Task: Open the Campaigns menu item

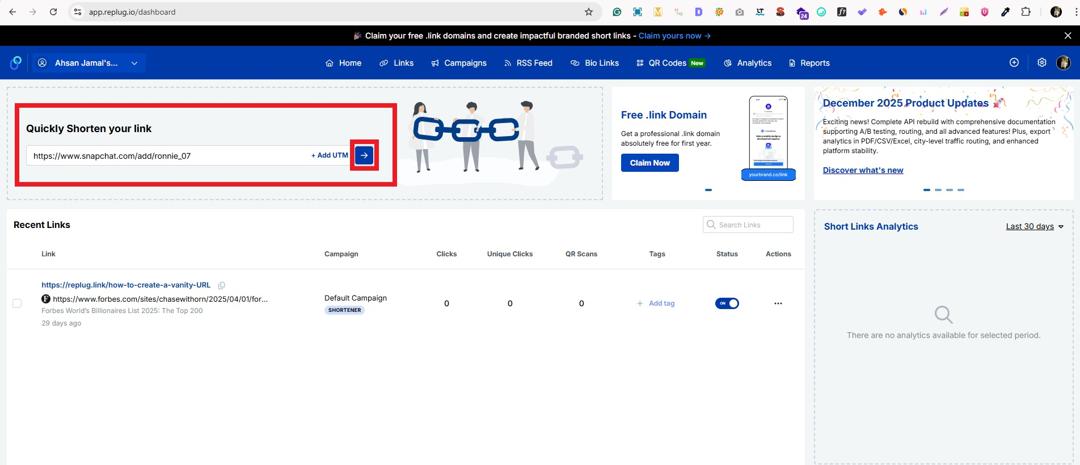Action: (459, 63)
